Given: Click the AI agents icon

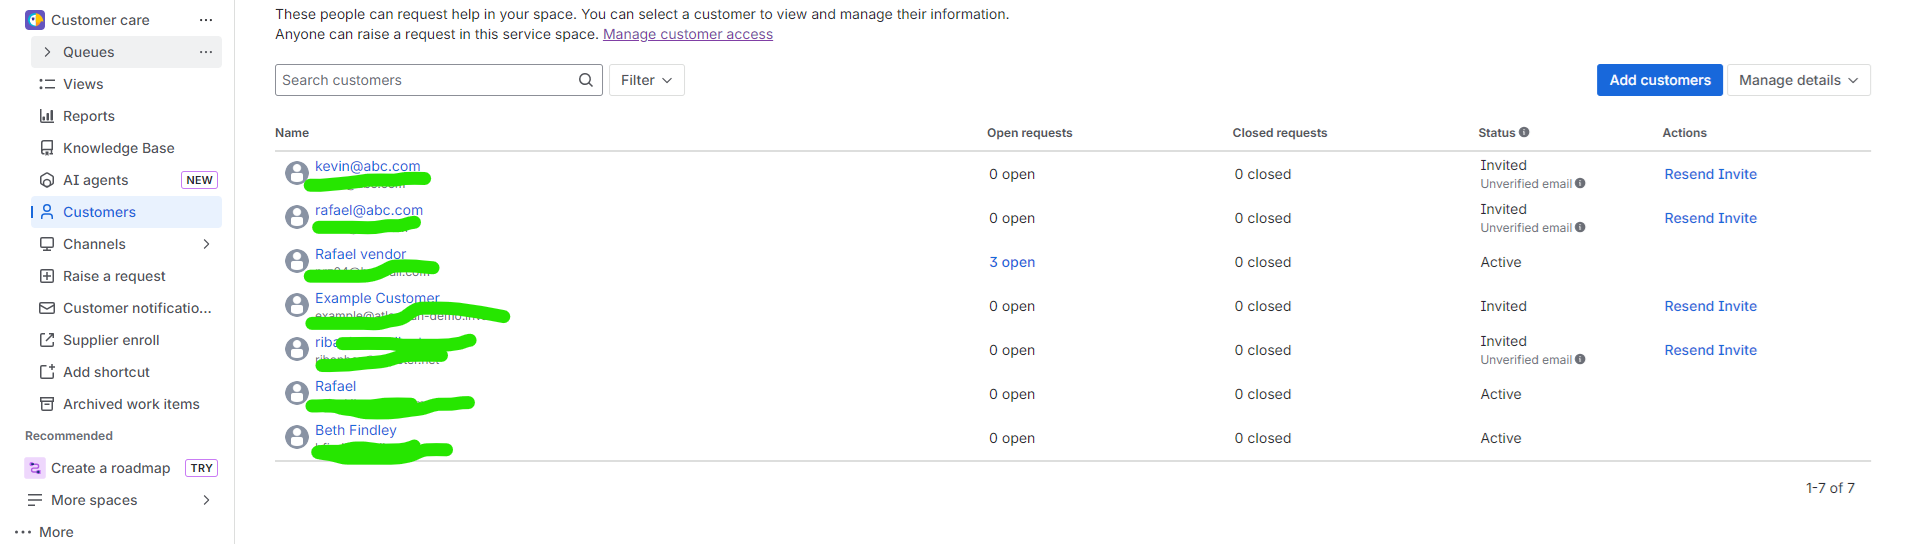Looking at the screenshot, I should 47,180.
